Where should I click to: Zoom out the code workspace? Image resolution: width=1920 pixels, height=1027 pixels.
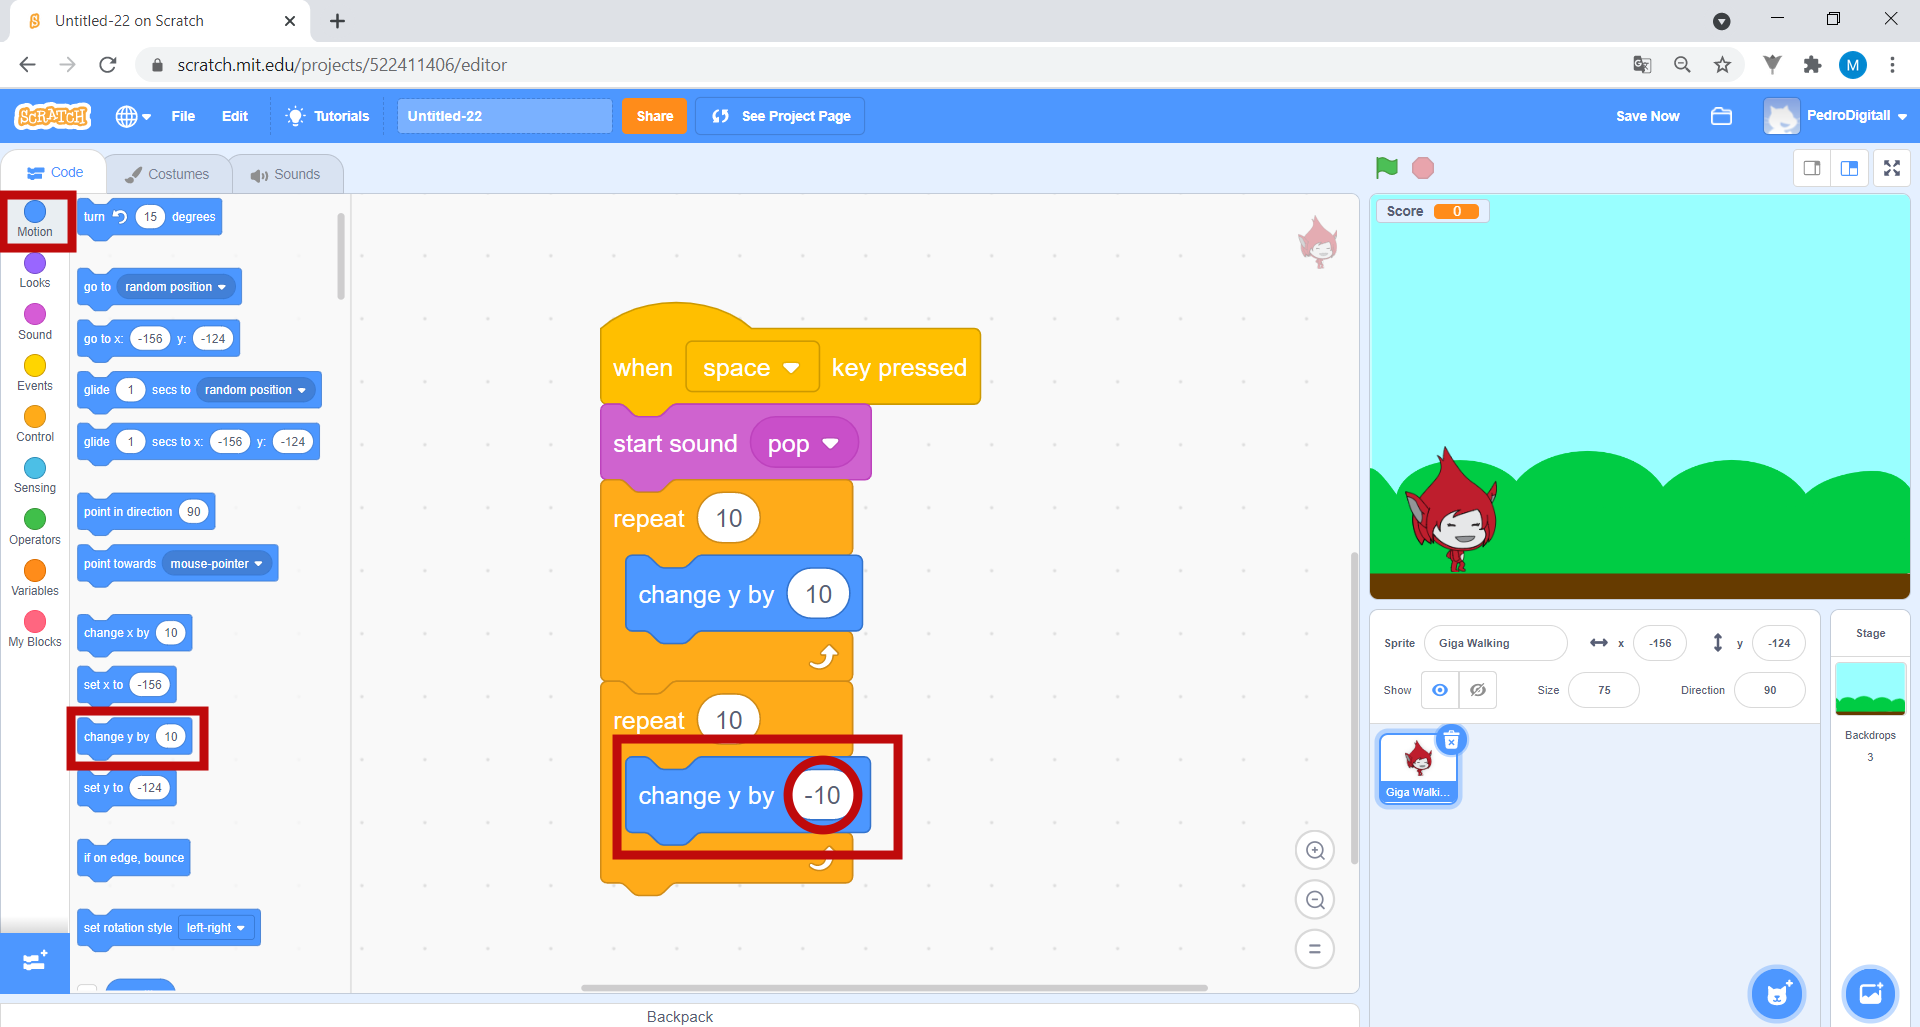coord(1315,900)
